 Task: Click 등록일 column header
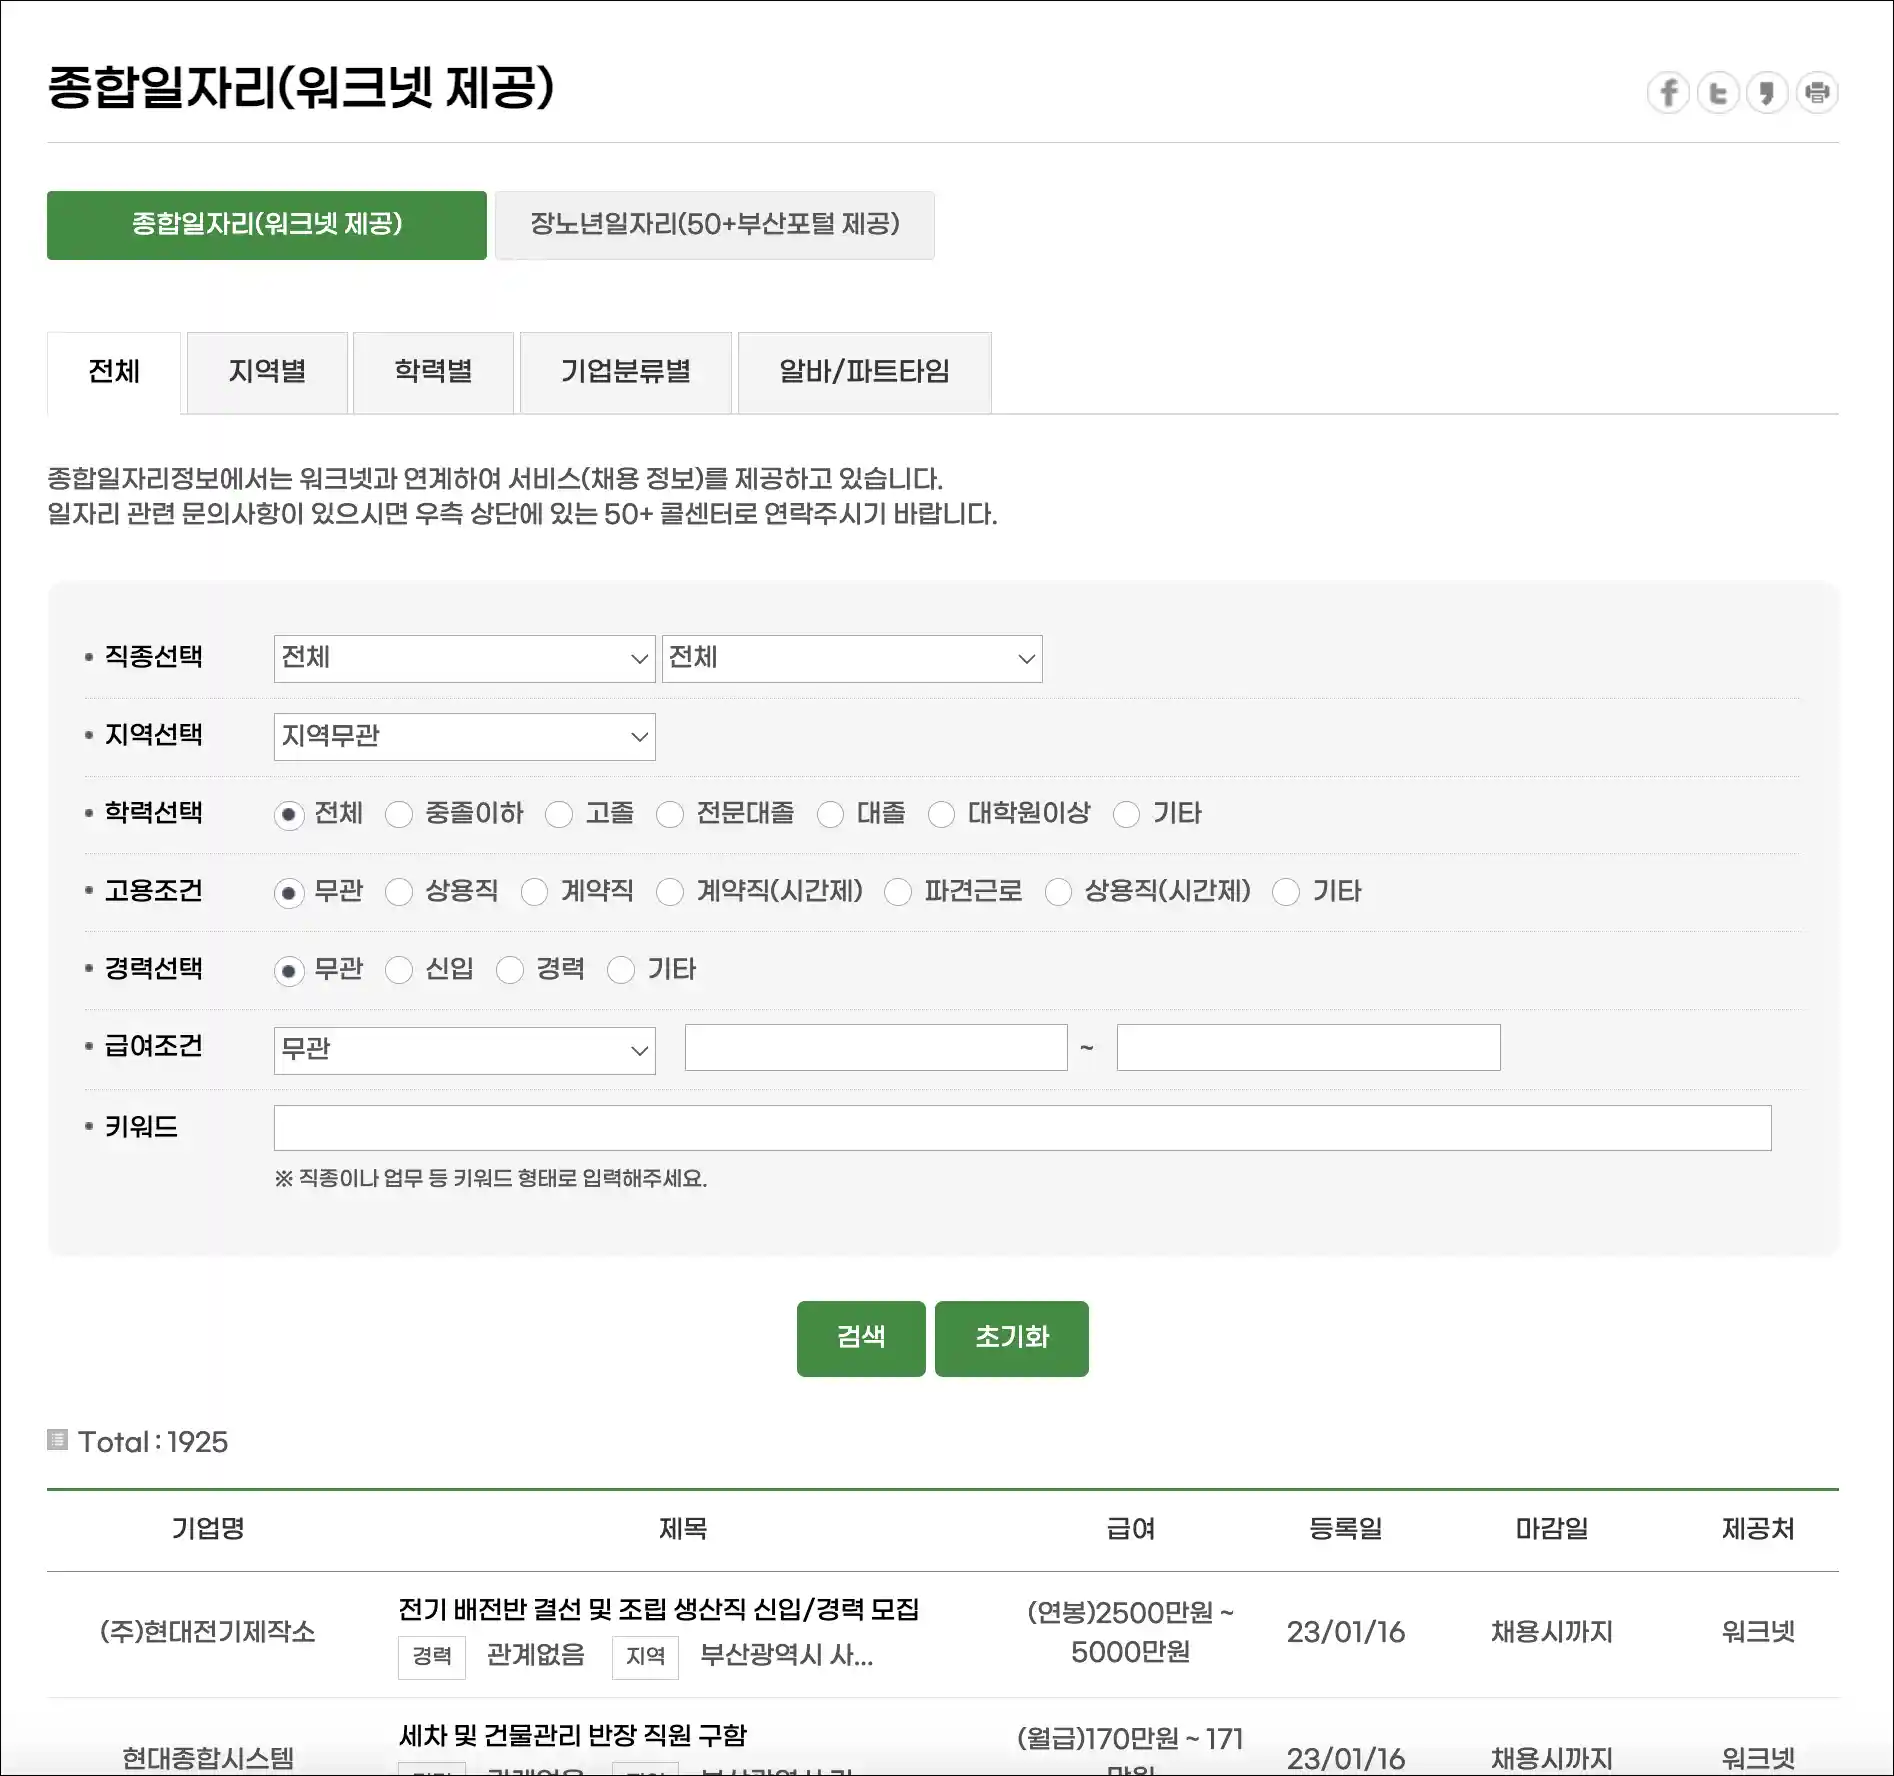1346,1528
